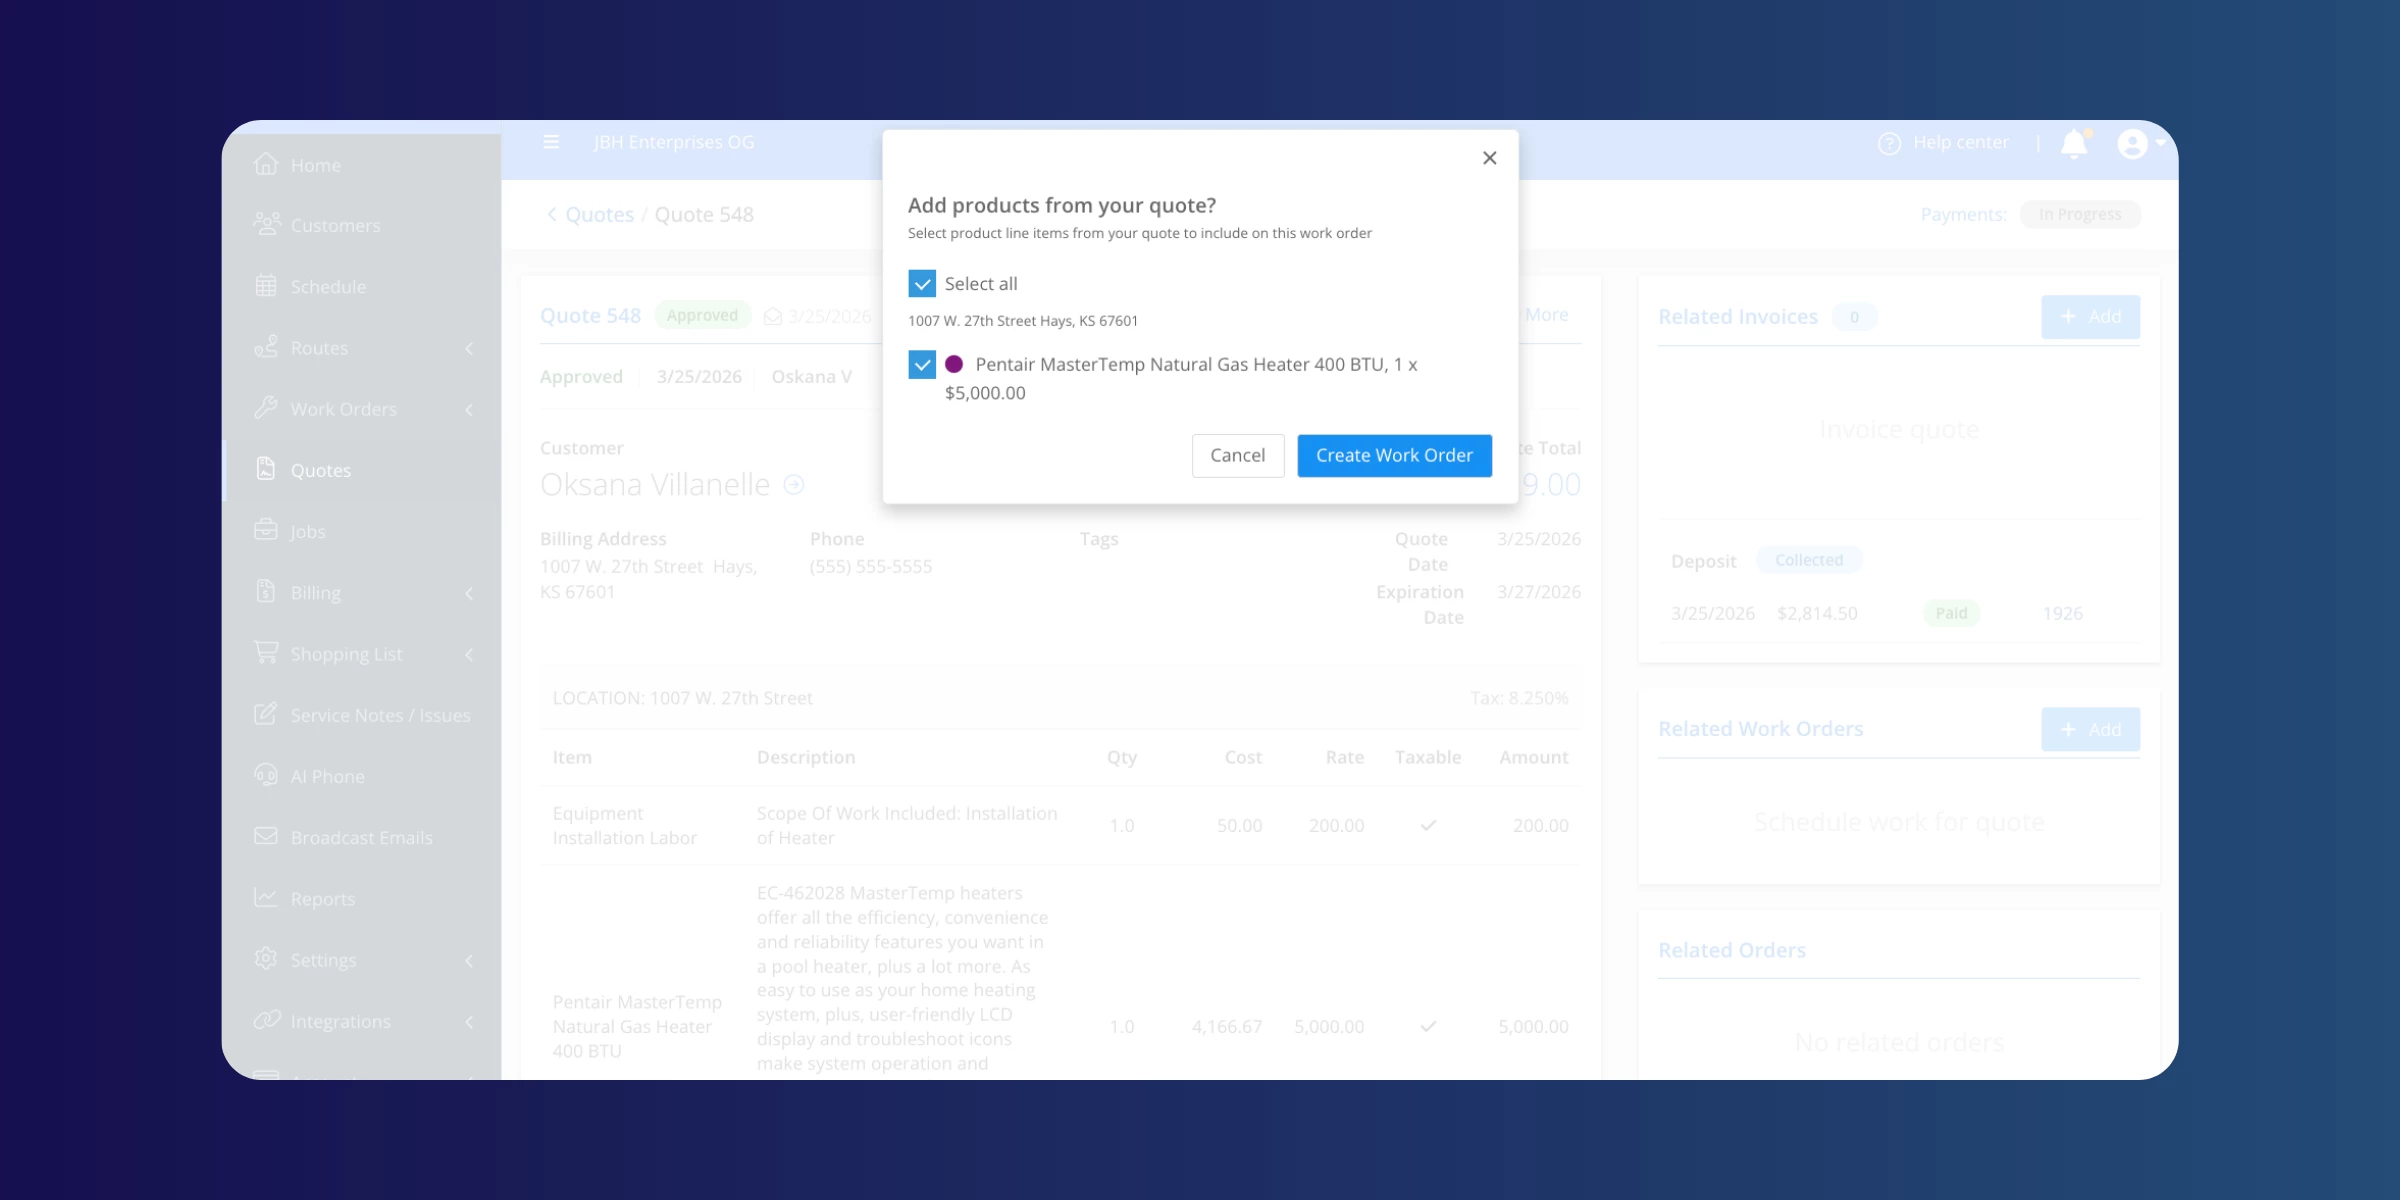
Task: Click the "Tax: 8.250%" label
Action: coord(1519,698)
